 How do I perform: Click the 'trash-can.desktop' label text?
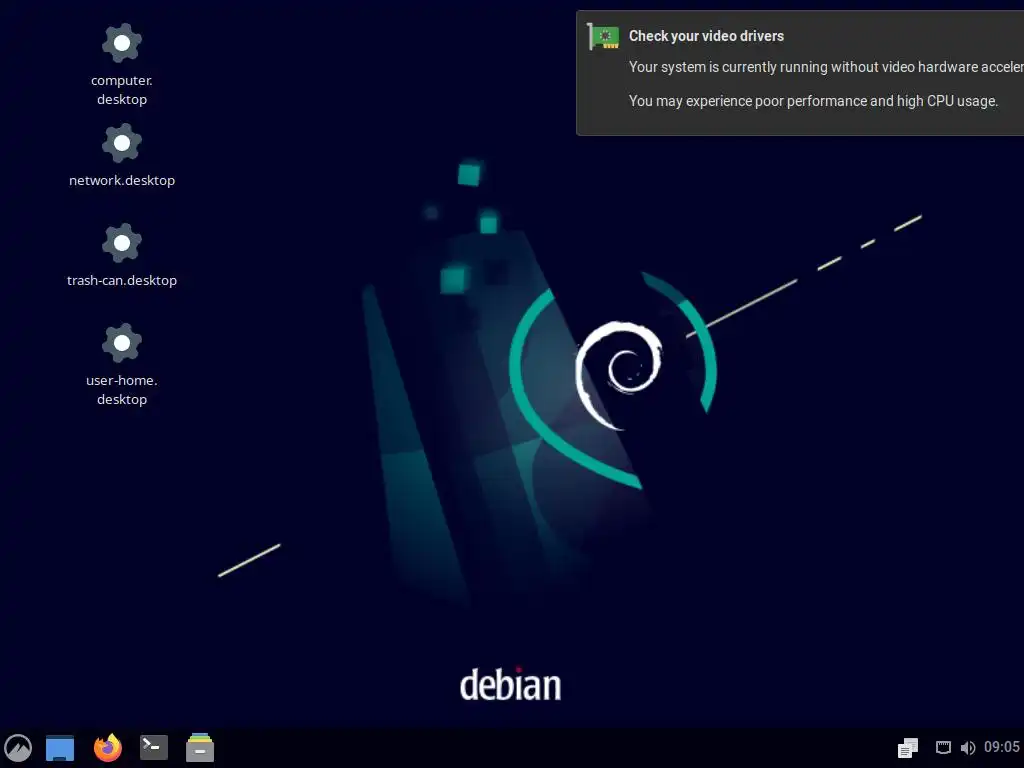click(x=121, y=280)
